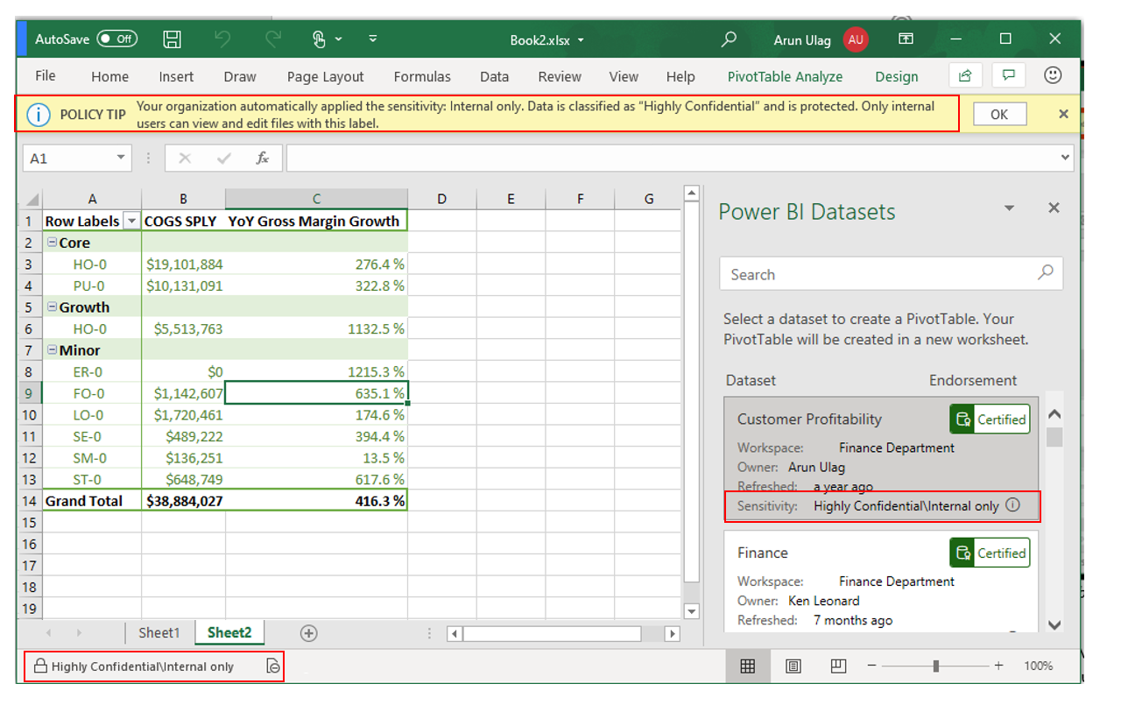
Task: Open the Name Box dropdown arrow
Action: 121,158
